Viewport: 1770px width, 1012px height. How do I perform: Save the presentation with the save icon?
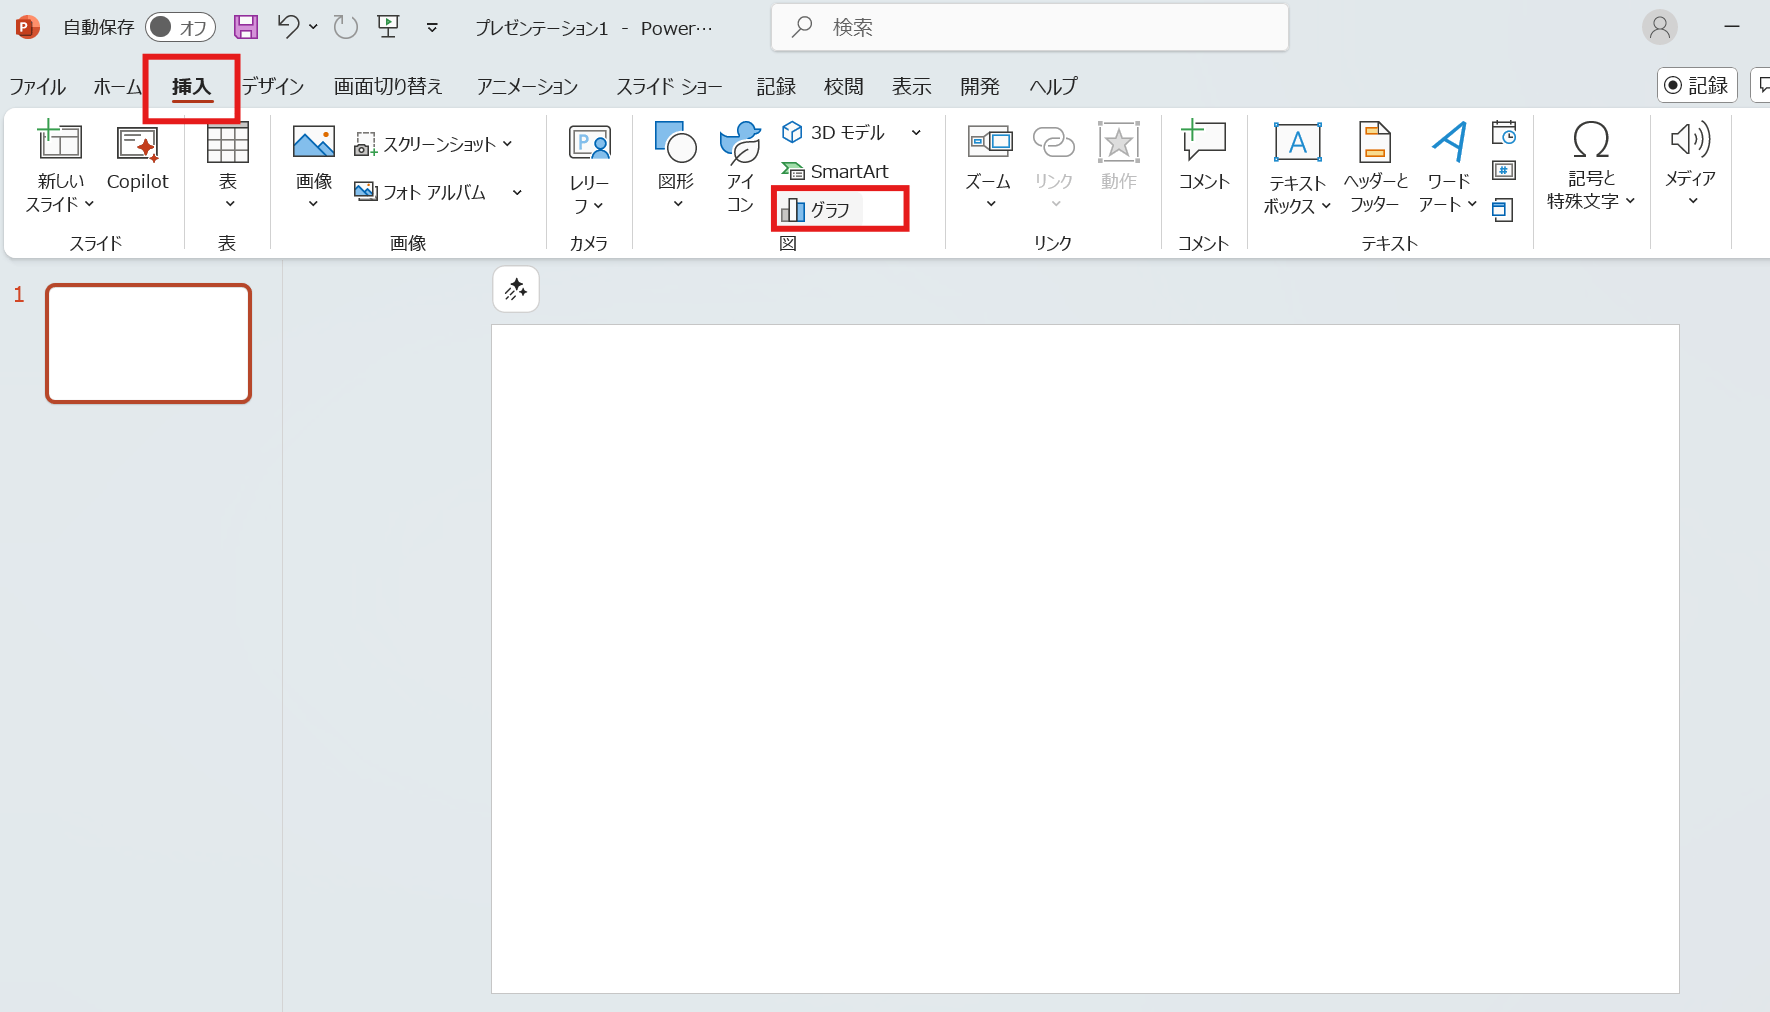tap(246, 27)
